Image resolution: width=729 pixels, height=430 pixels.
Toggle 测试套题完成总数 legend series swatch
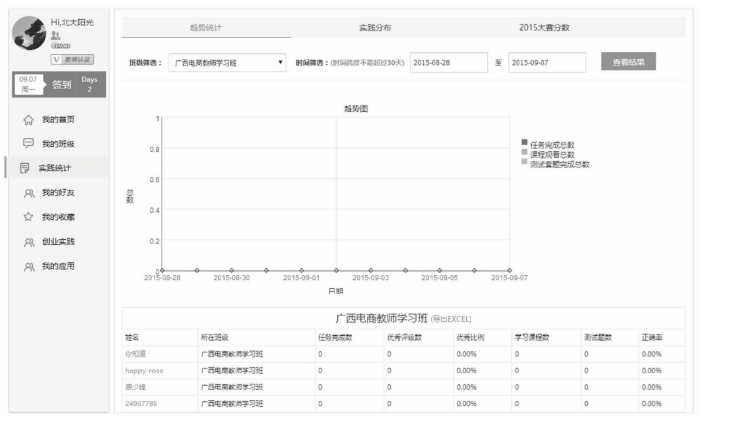tap(524, 161)
